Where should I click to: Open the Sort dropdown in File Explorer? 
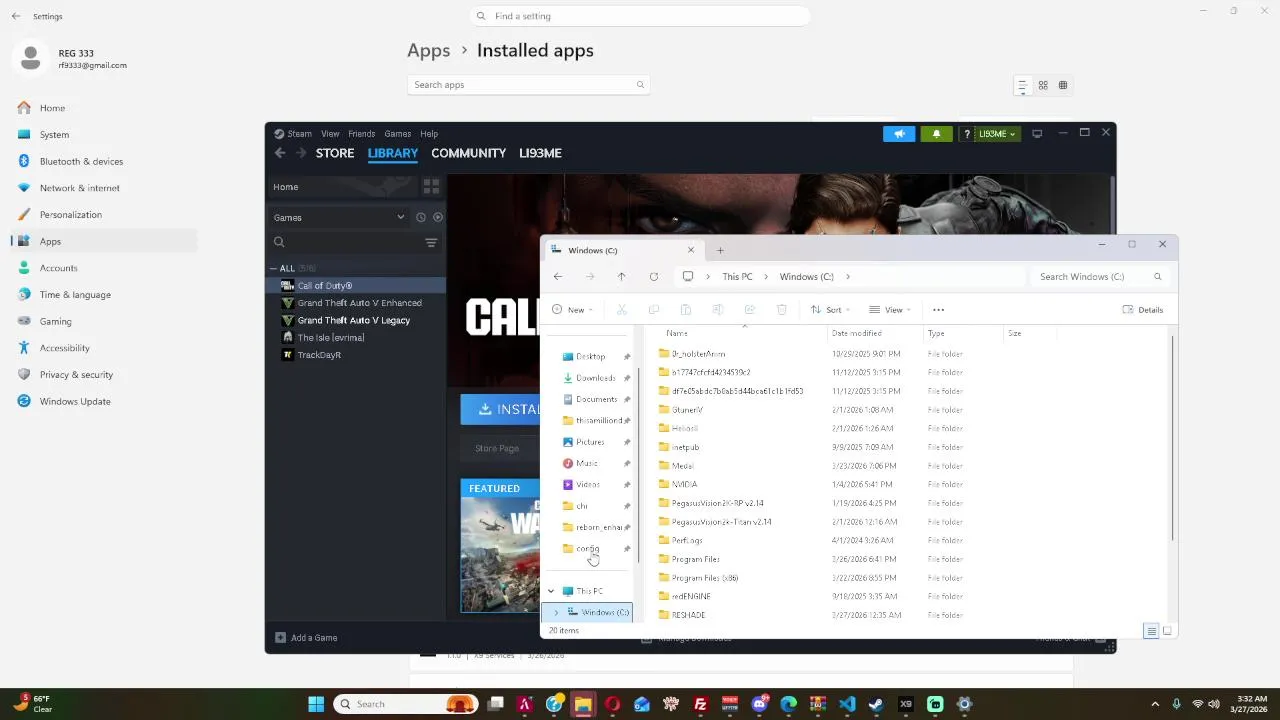[830, 310]
